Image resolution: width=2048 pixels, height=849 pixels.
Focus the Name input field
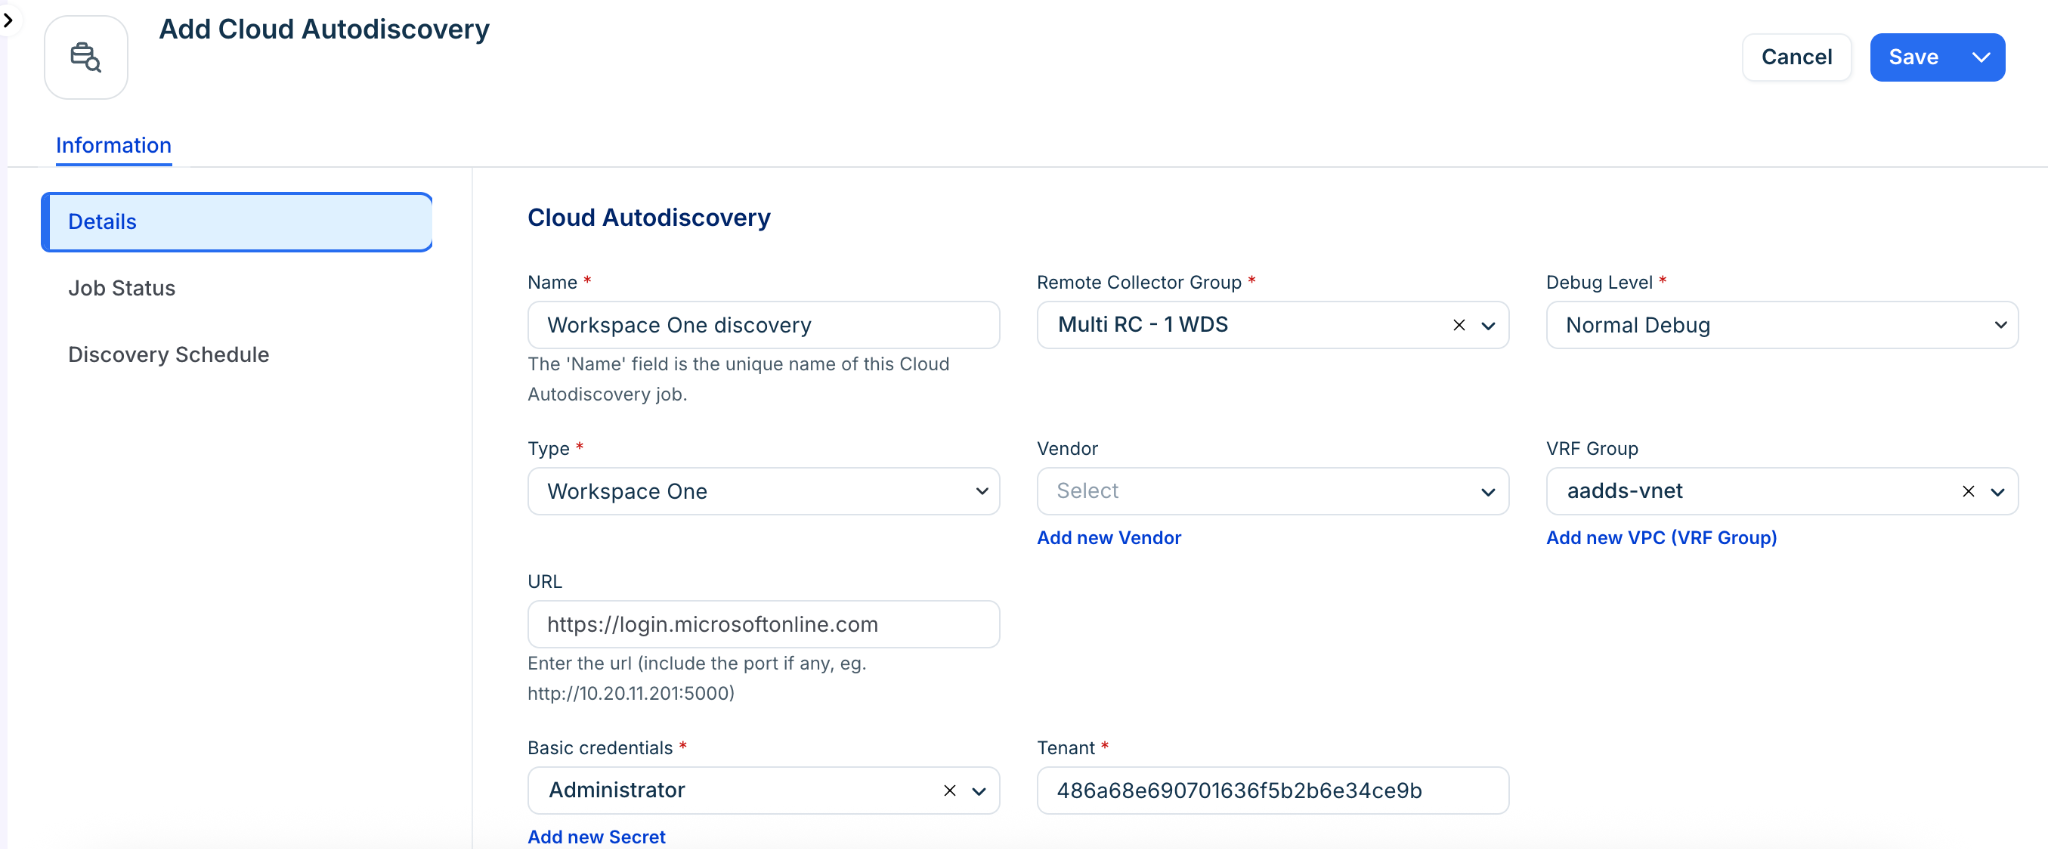(763, 325)
